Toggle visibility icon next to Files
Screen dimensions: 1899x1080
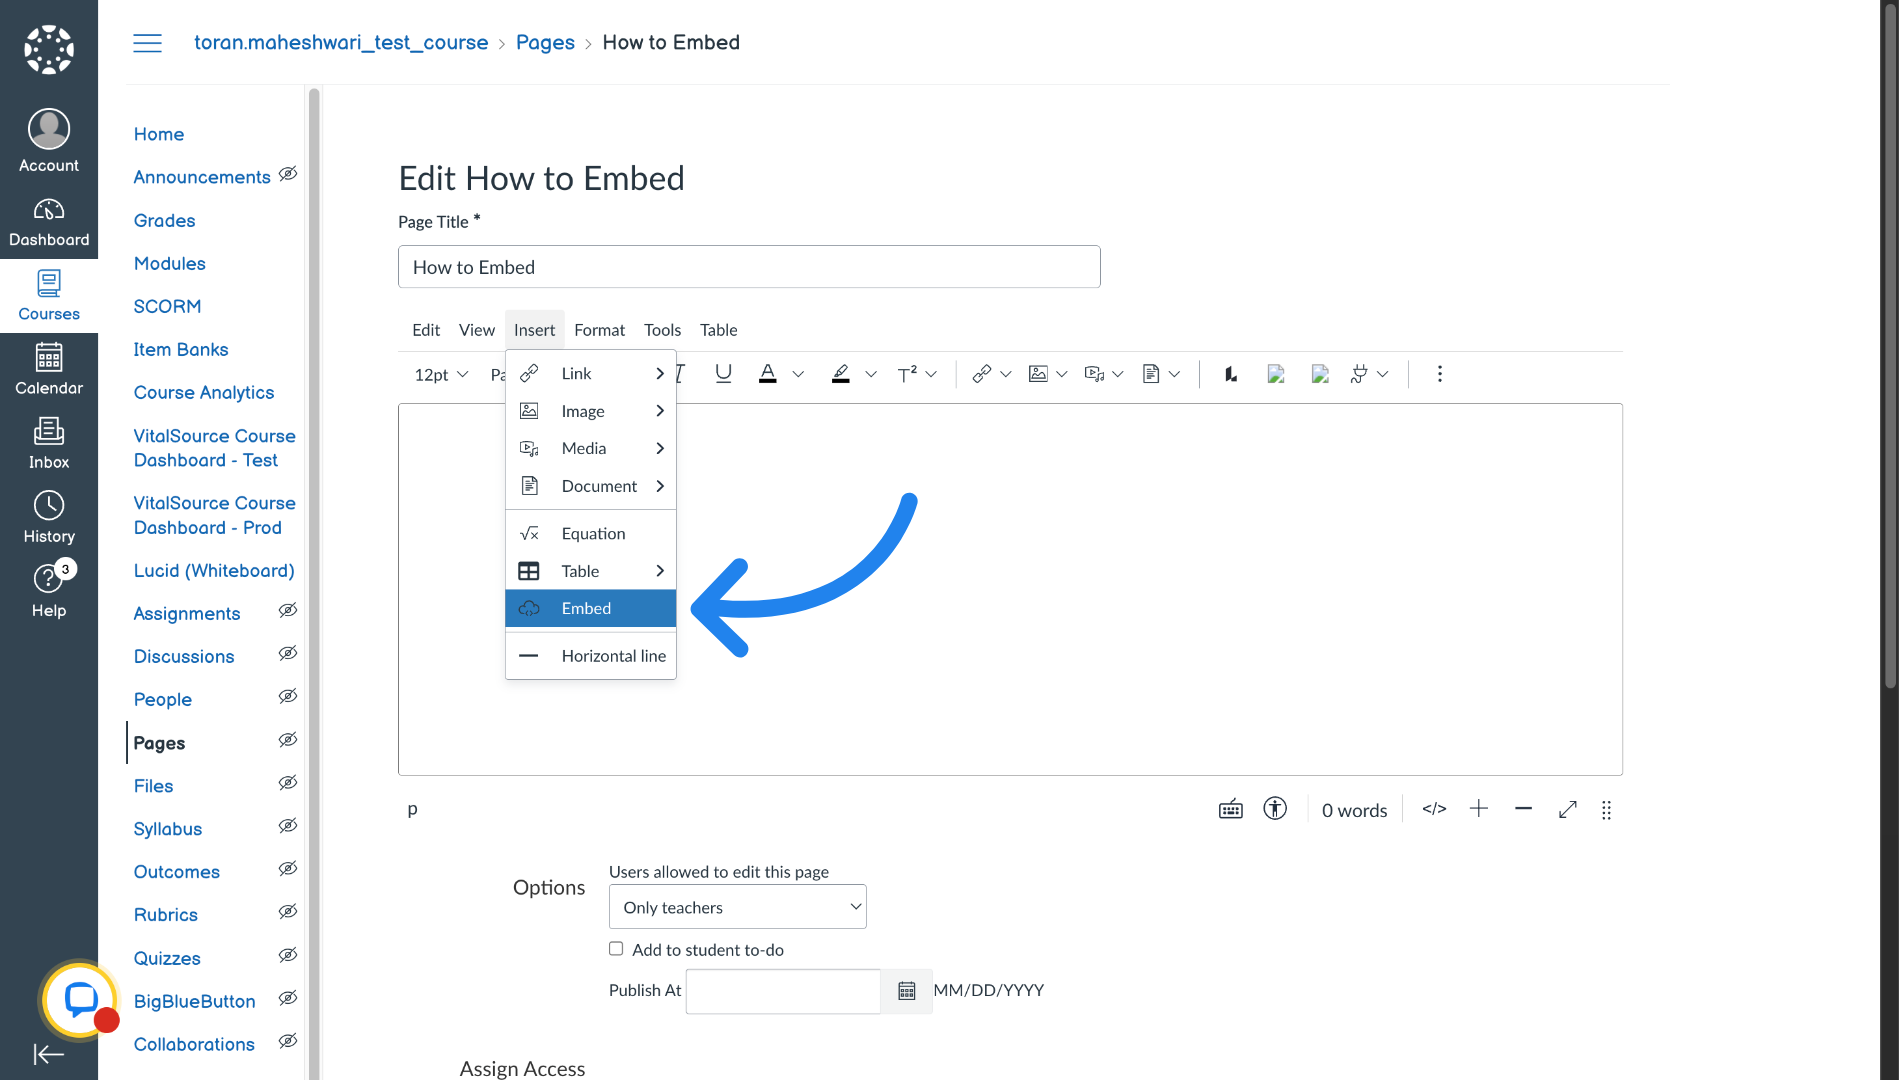(x=288, y=783)
